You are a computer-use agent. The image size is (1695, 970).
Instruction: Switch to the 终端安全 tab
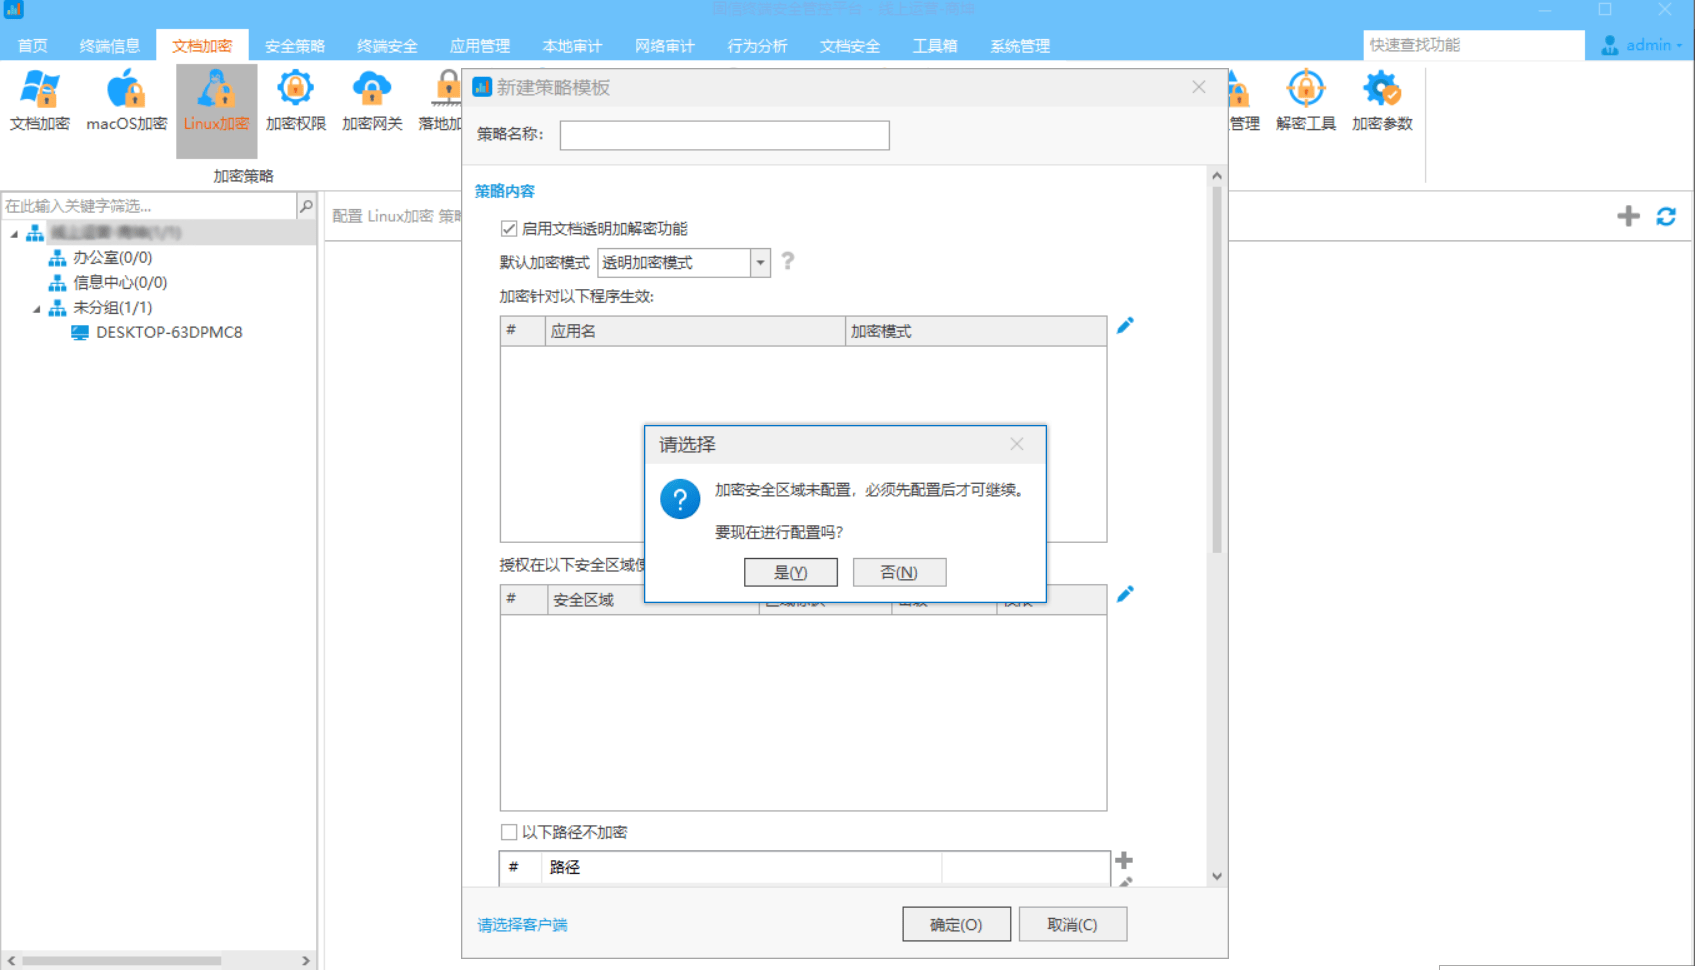(387, 45)
